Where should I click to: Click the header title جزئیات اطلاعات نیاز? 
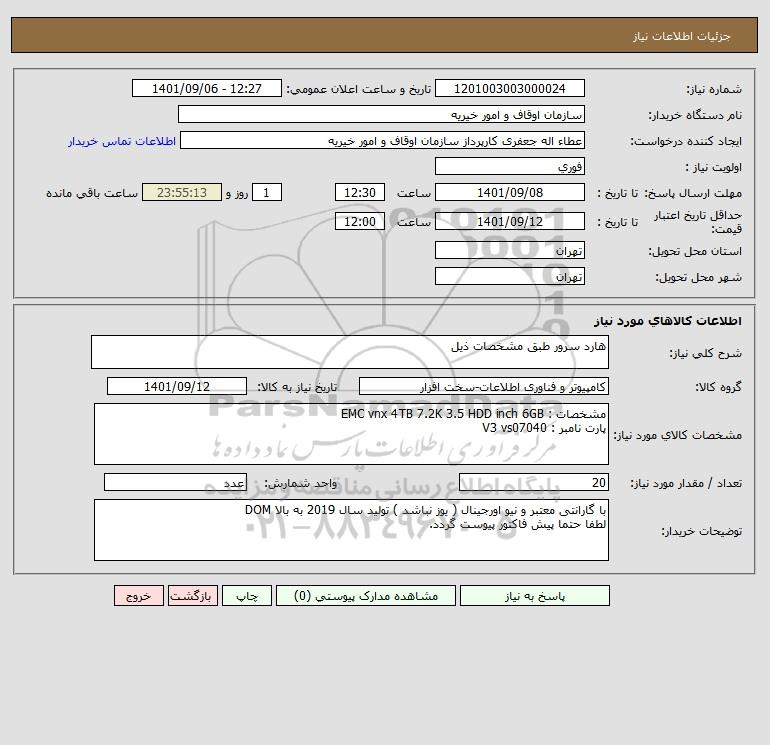coord(682,36)
